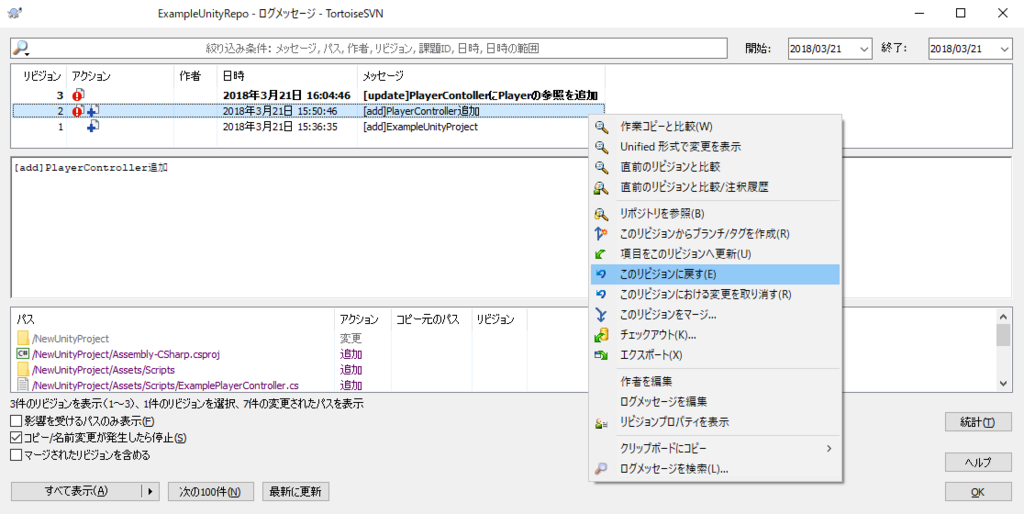Viewport: 1024px width, 514px height.
Task: Click the ヘルプ button
Action: click(978, 462)
